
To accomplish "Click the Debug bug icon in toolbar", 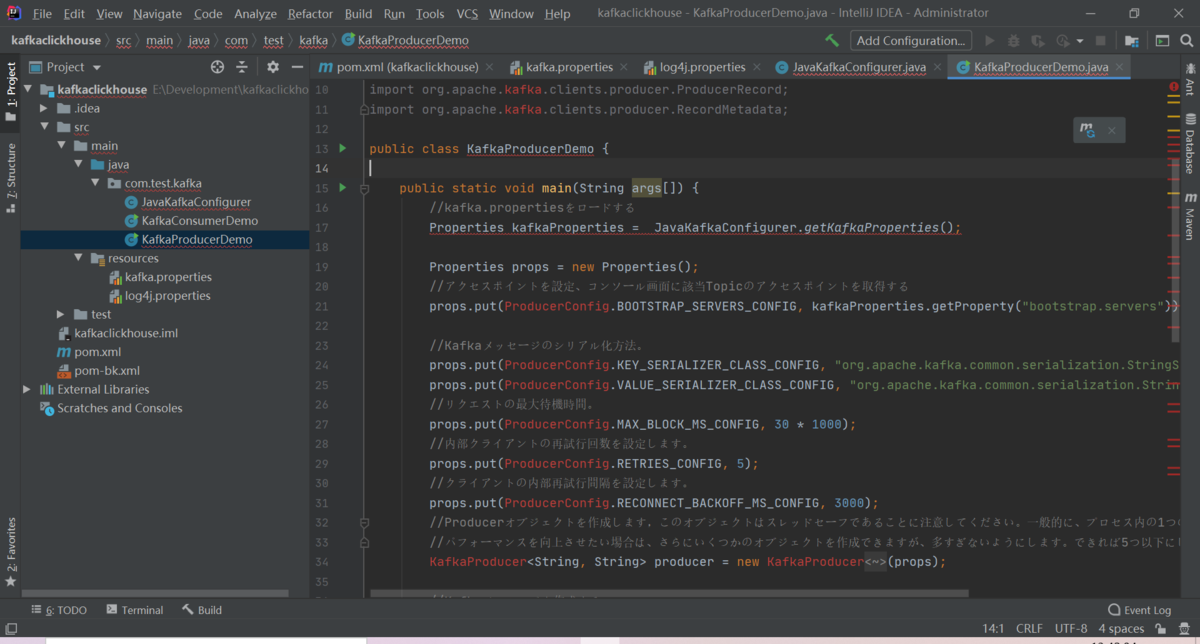I will click(x=1014, y=41).
